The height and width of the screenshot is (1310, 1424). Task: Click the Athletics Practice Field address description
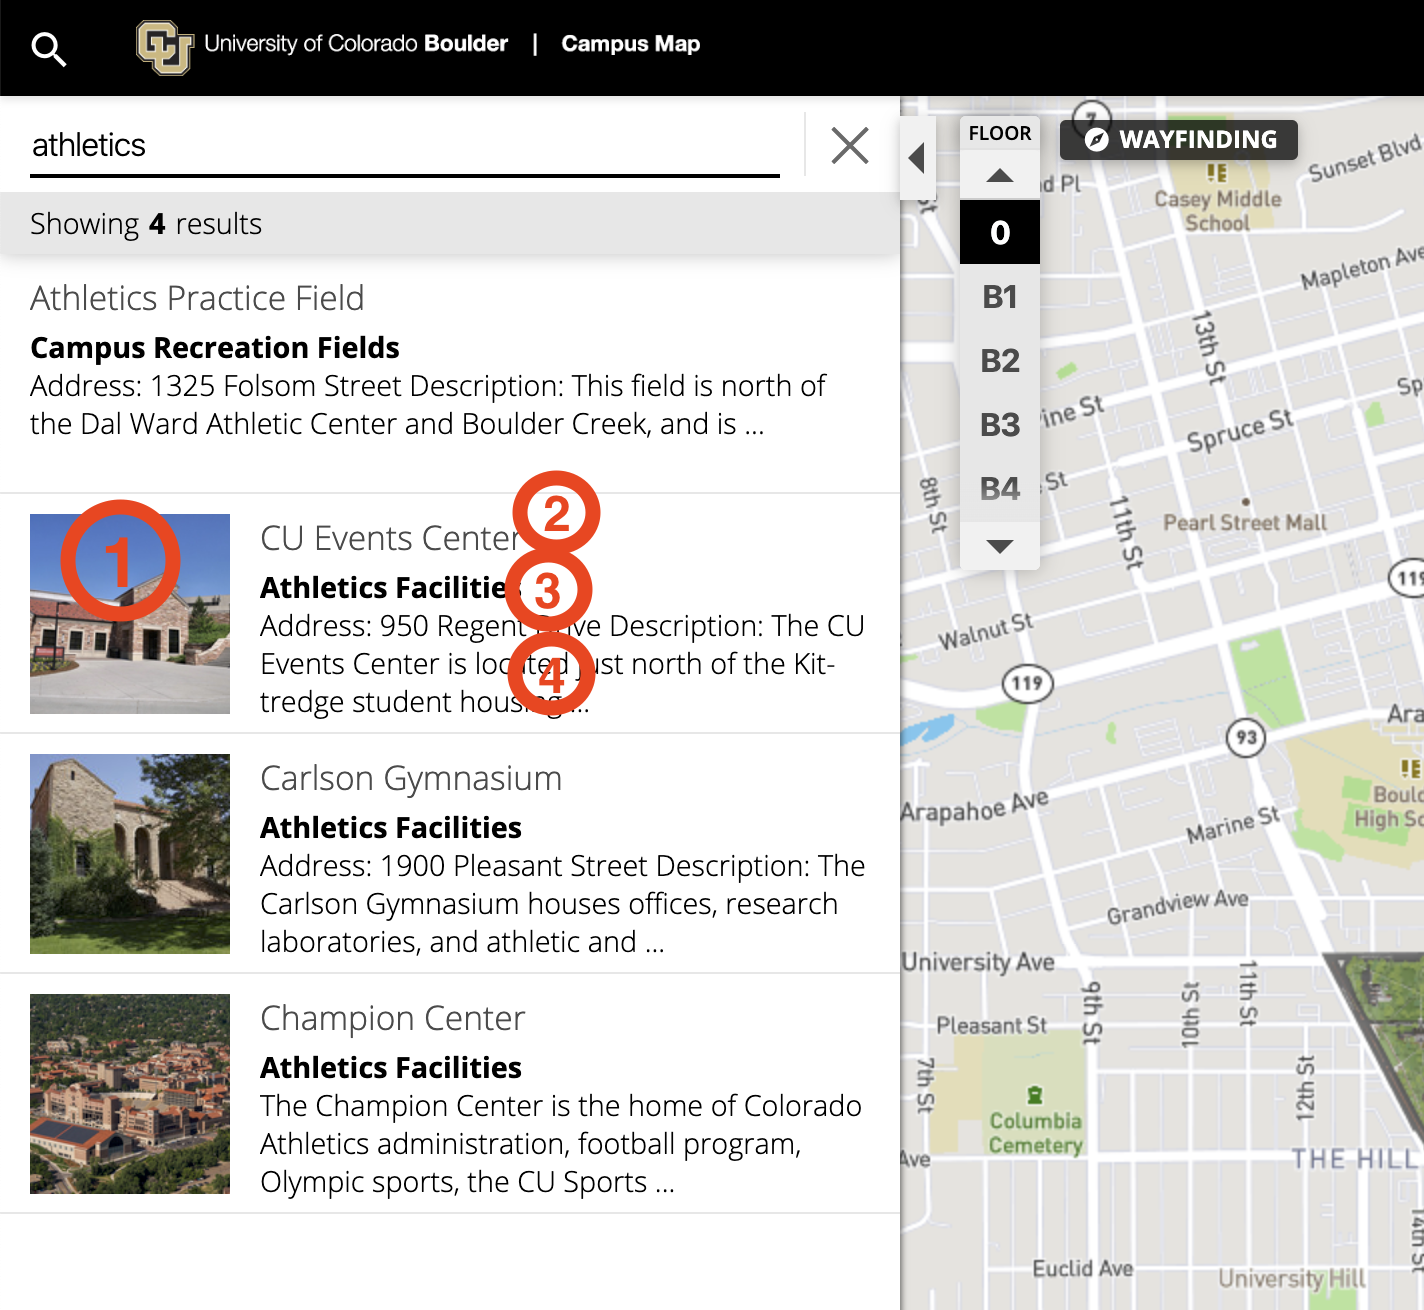(428, 405)
